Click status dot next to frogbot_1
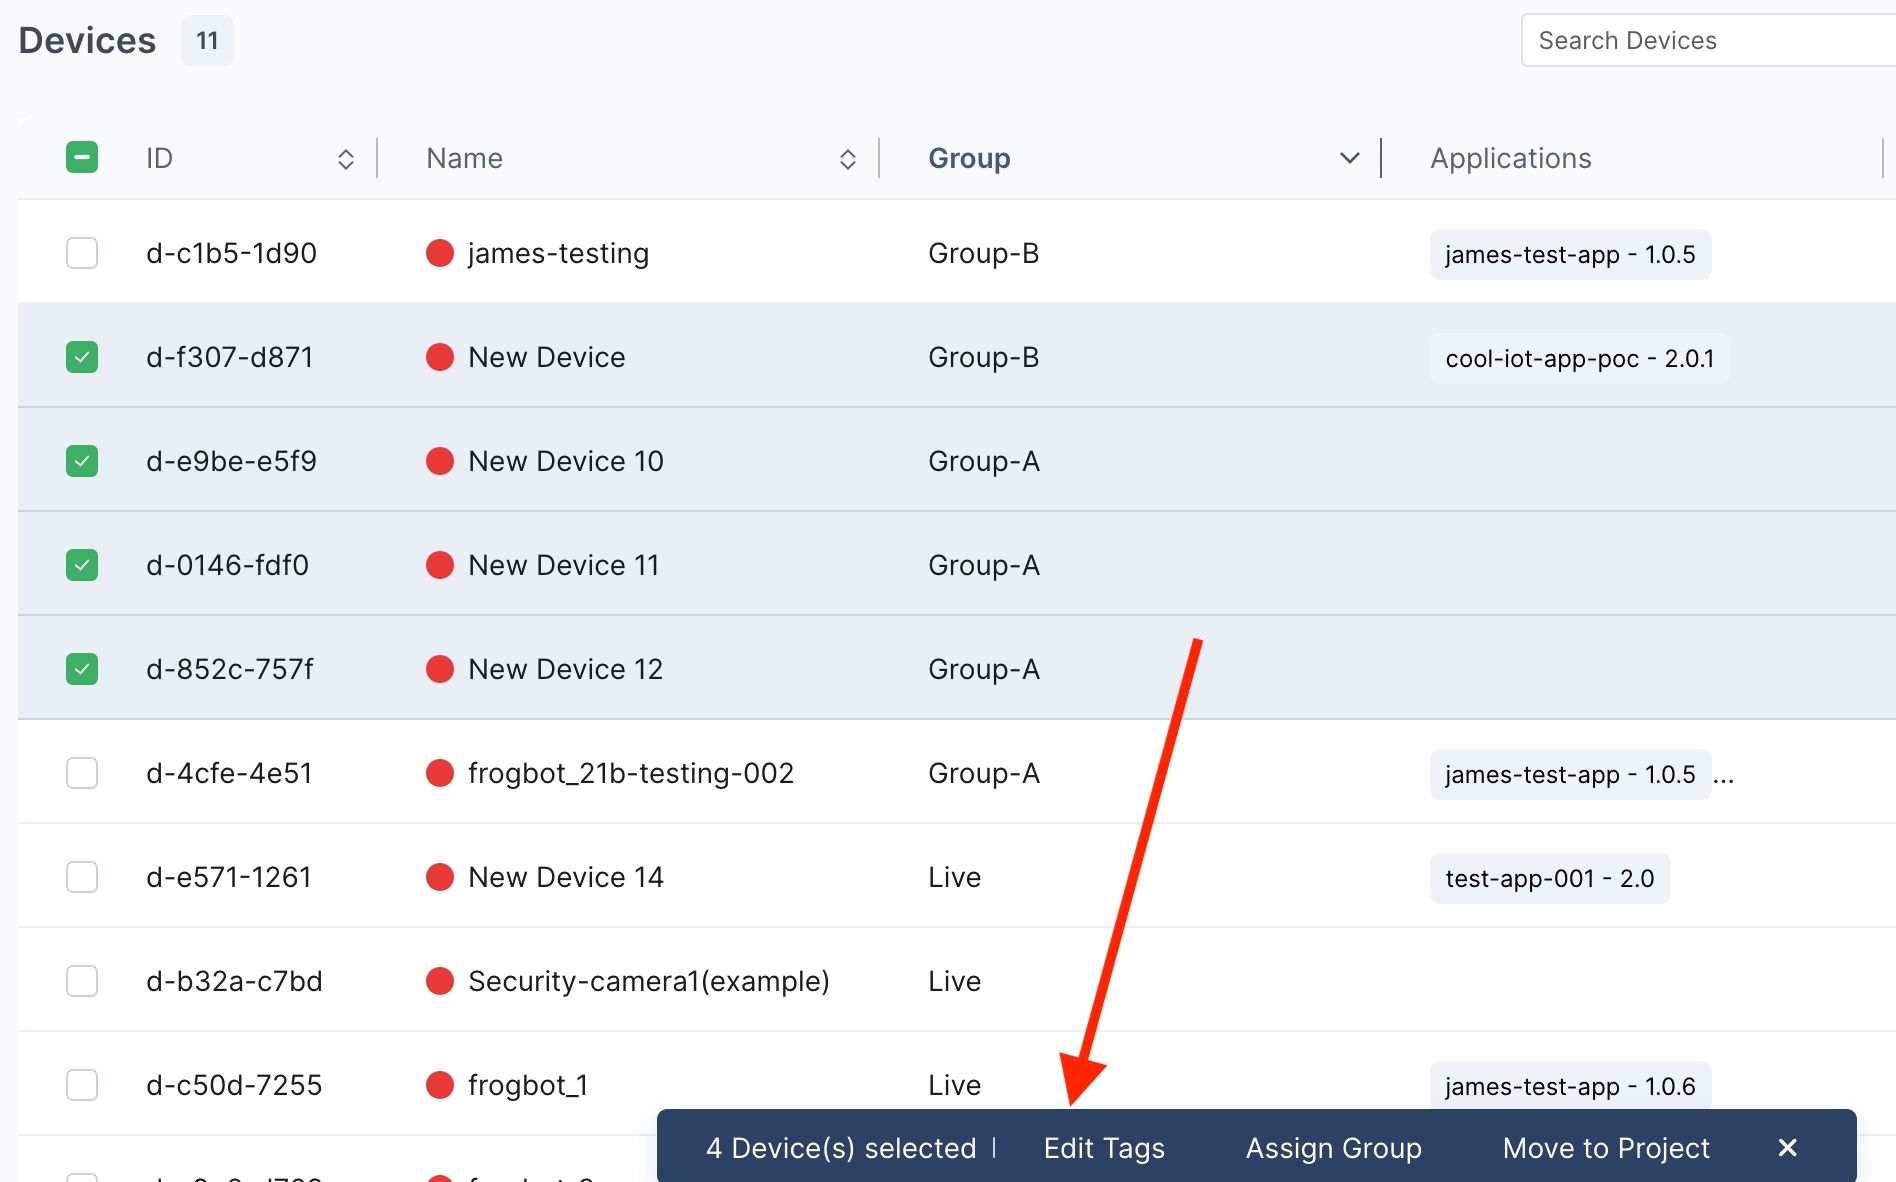Image resolution: width=1896 pixels, height=1182 pixels. 440,1085
